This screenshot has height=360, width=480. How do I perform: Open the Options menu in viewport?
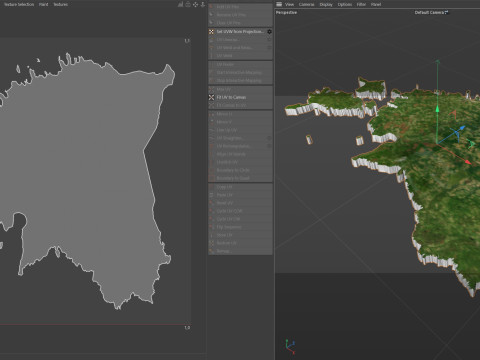tap(345, 4)
